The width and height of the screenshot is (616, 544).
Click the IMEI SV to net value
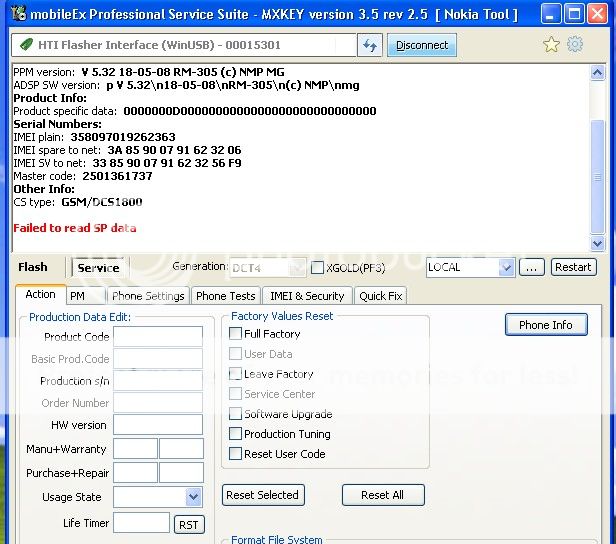[x=167, y=163]
